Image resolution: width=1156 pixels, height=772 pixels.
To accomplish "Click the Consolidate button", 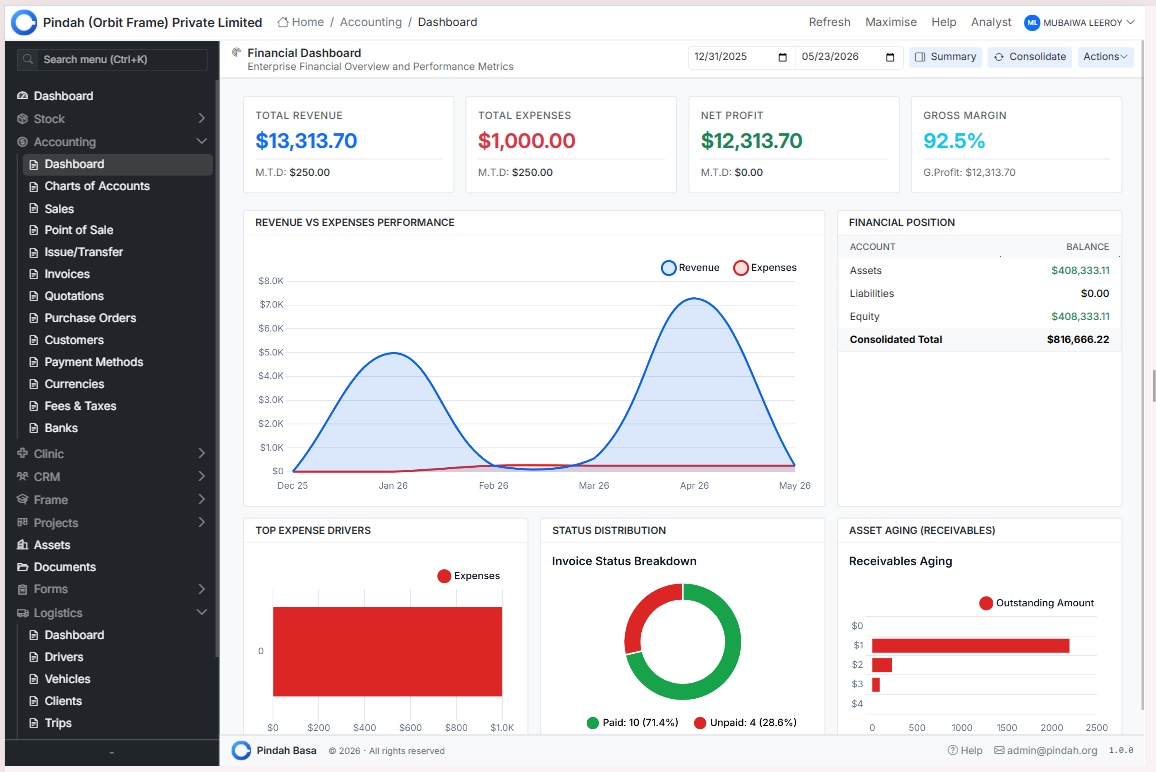I will [1030, 57].
